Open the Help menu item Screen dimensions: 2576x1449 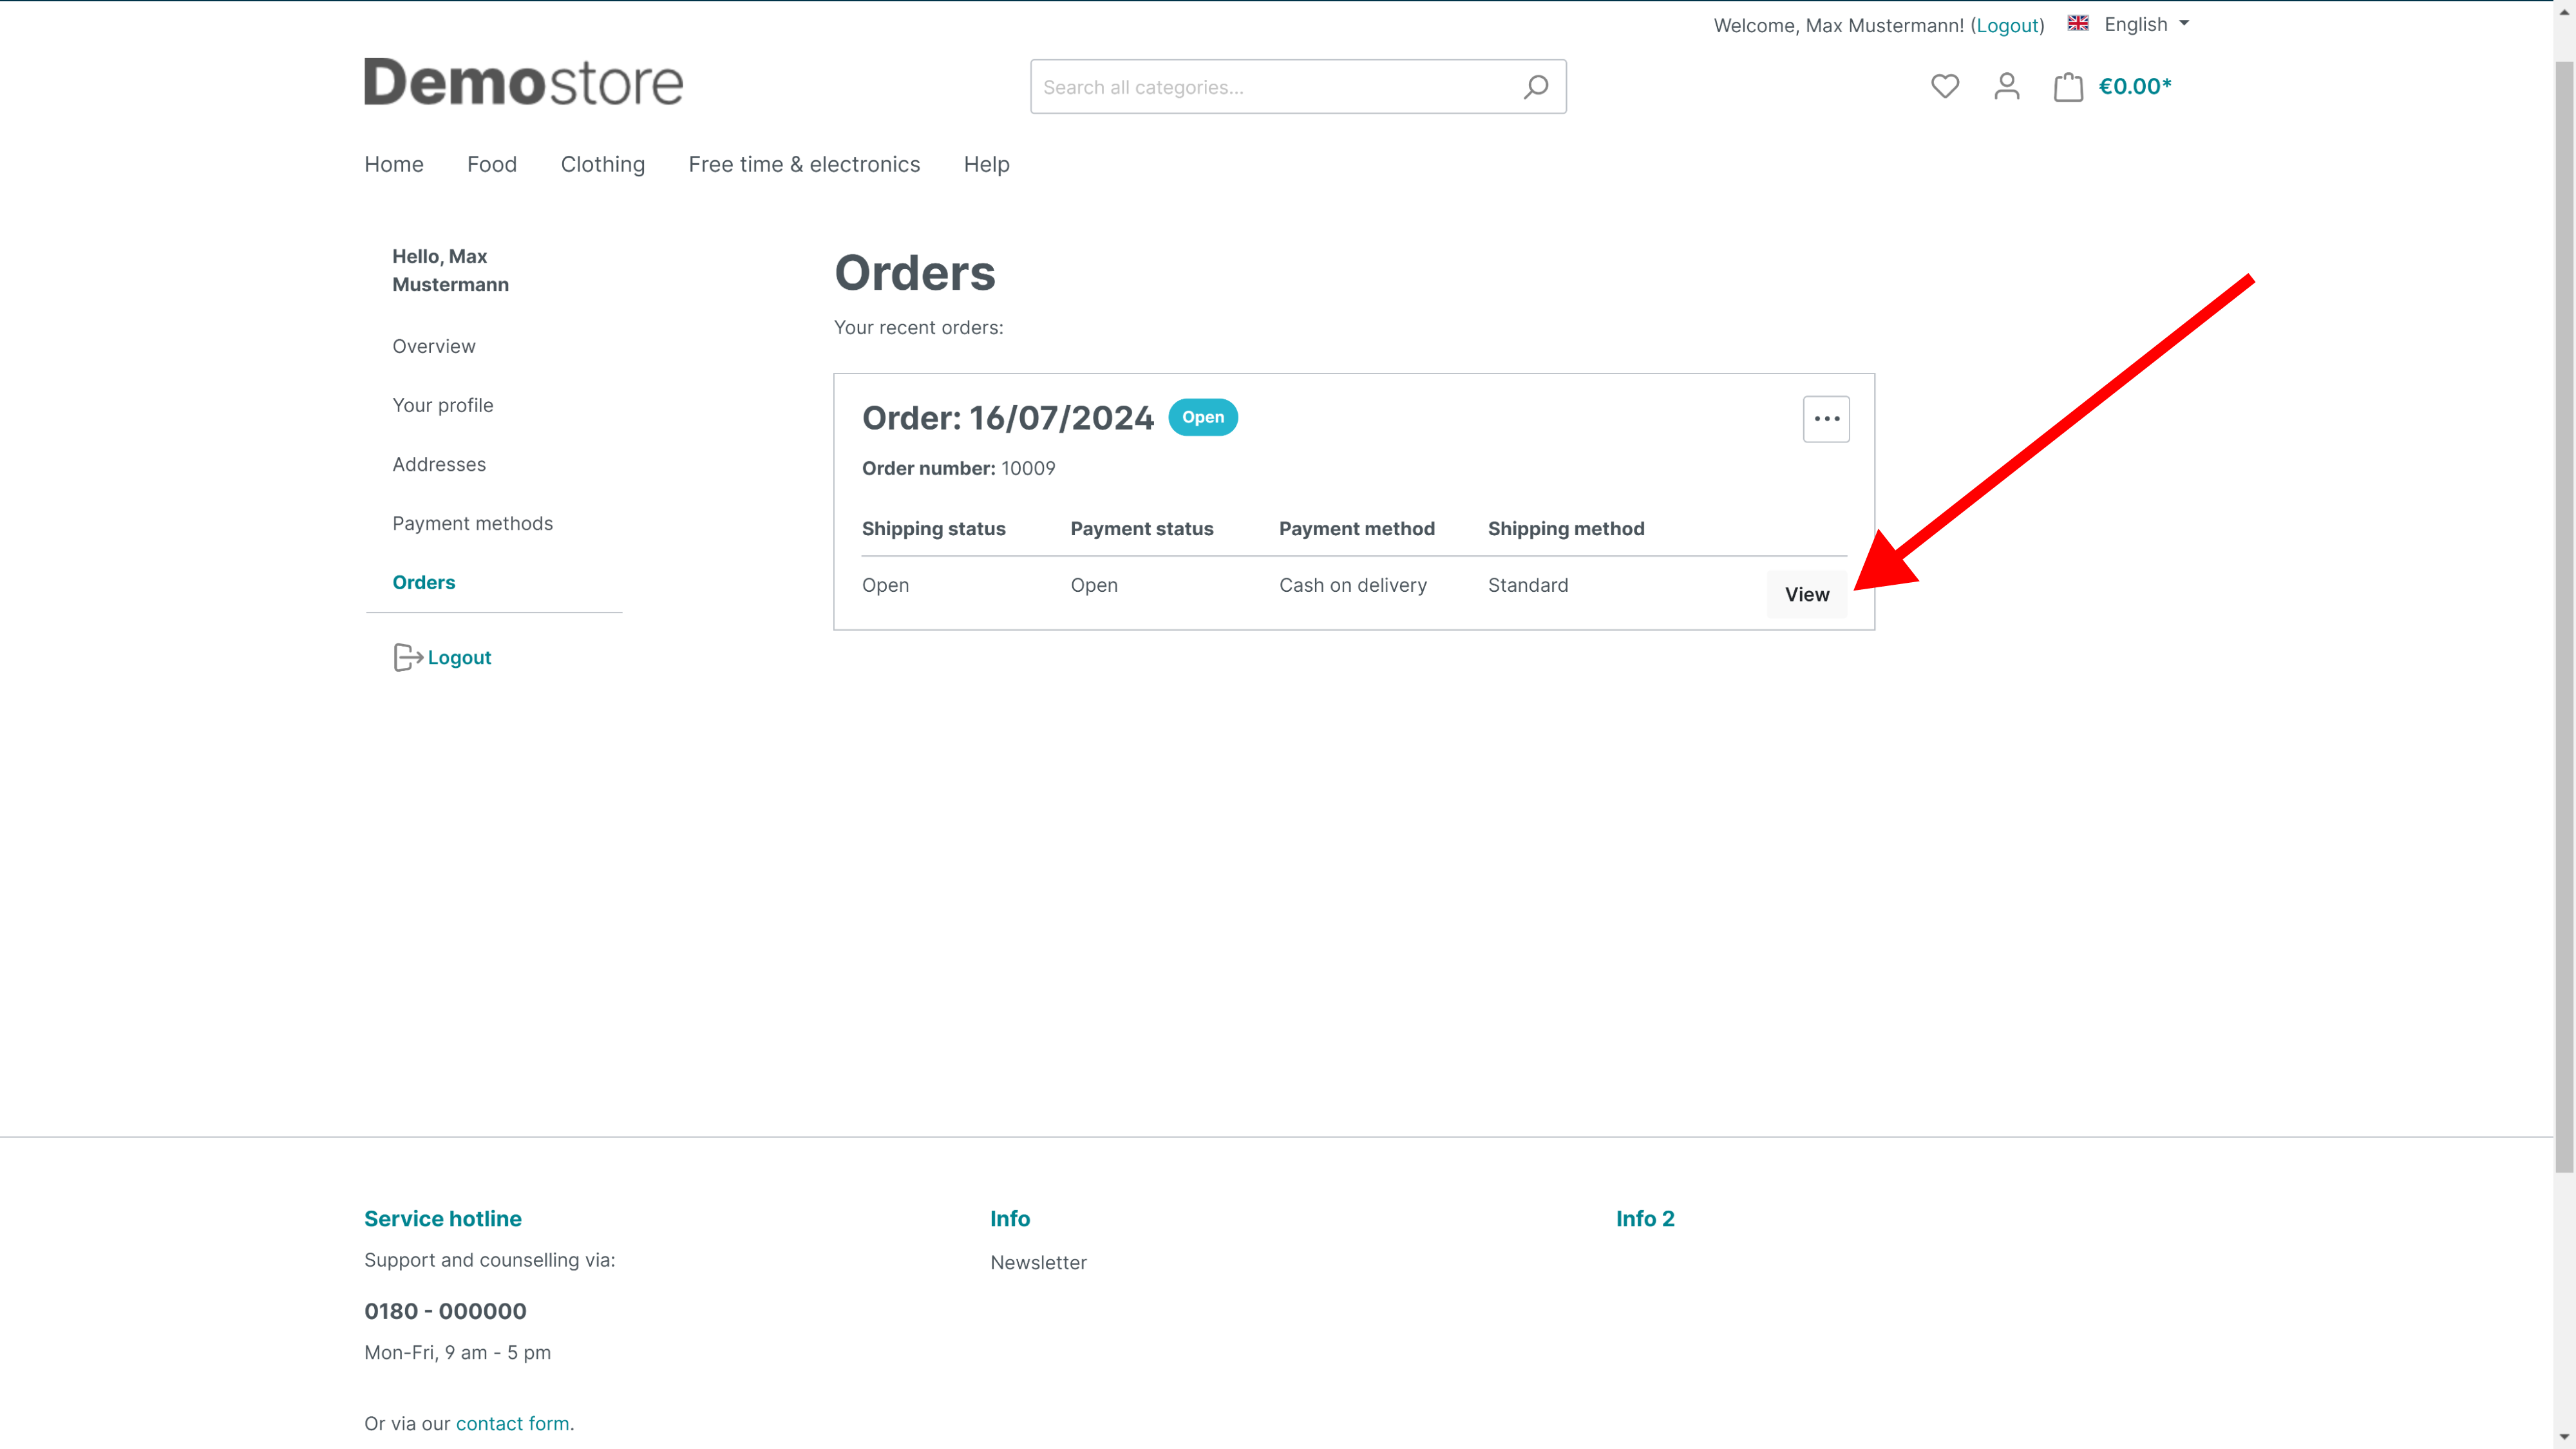[986, 164]
